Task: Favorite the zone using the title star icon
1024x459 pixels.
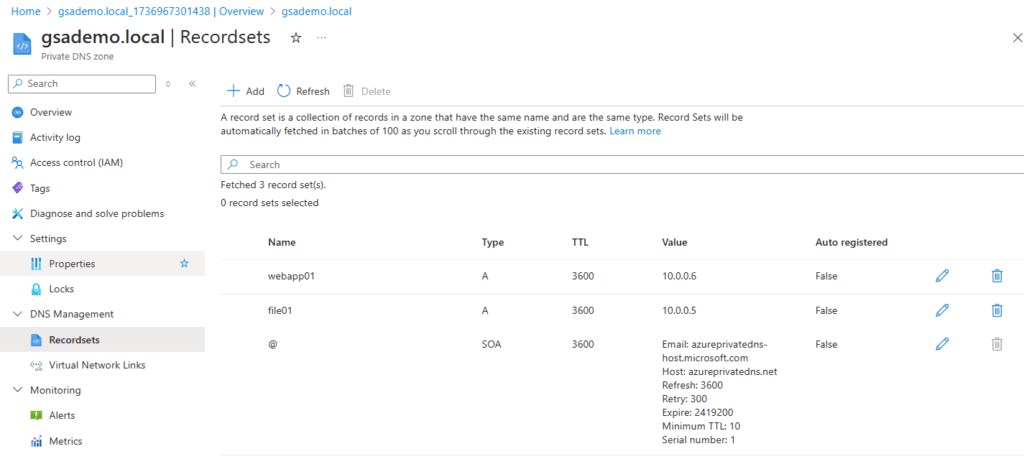Action: [x=295, y=37]
